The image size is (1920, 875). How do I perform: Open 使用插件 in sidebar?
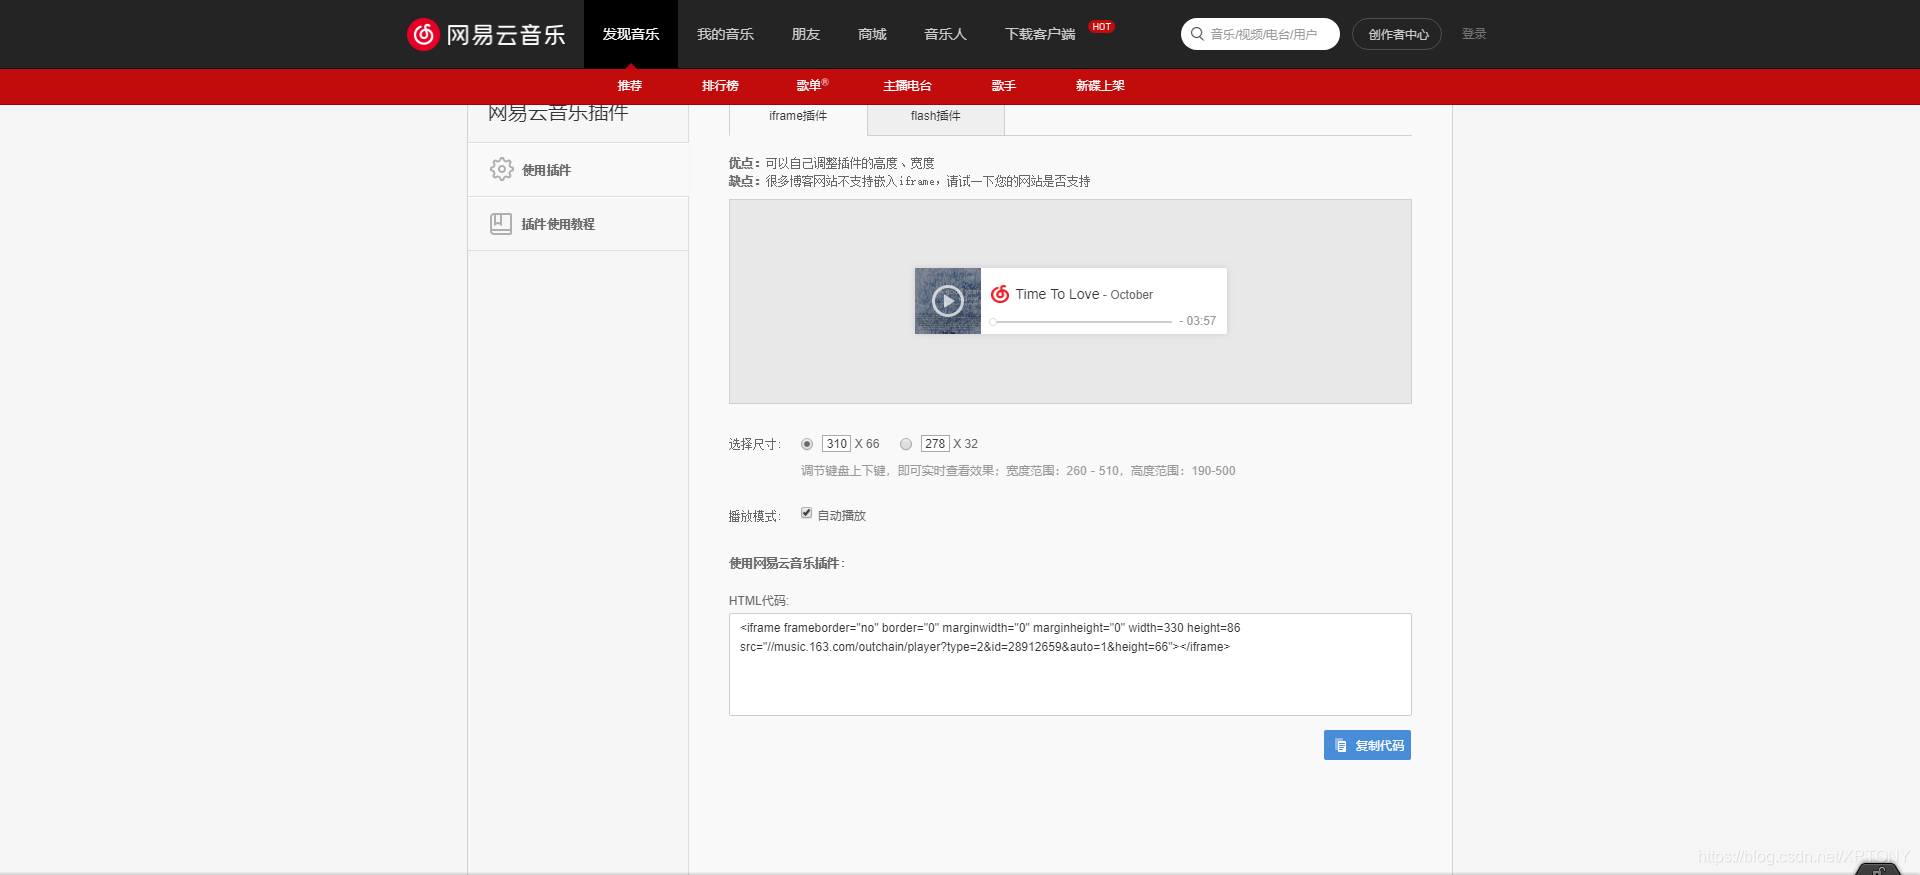[x=578, y=170]
